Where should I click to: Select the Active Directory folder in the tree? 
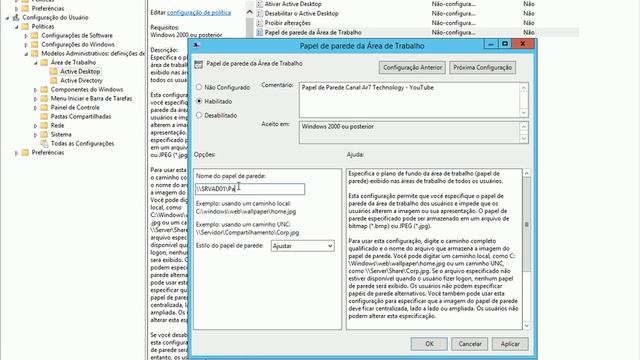tap(81, 80)
